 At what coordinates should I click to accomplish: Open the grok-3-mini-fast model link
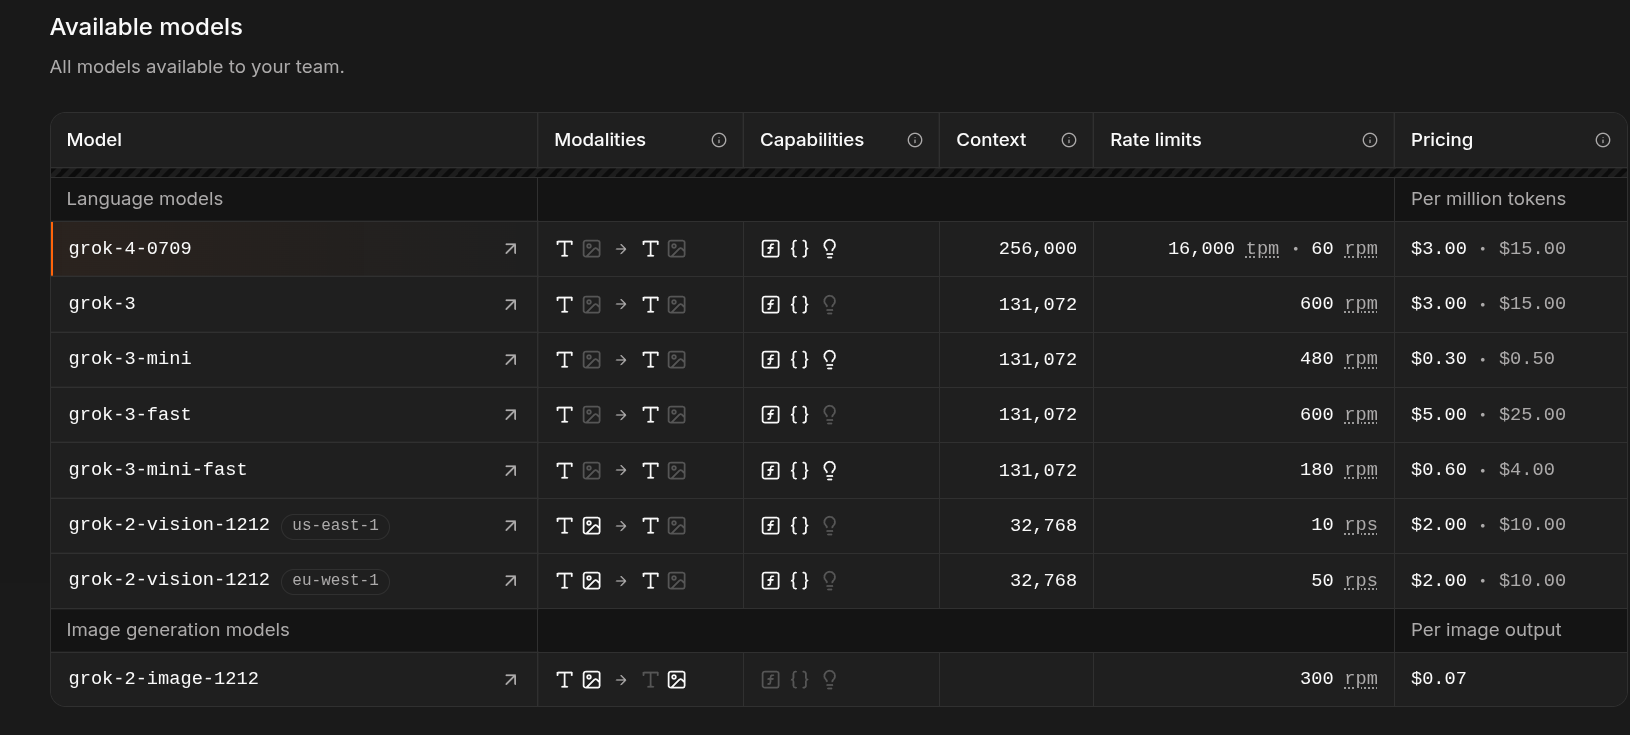(158, 470)
